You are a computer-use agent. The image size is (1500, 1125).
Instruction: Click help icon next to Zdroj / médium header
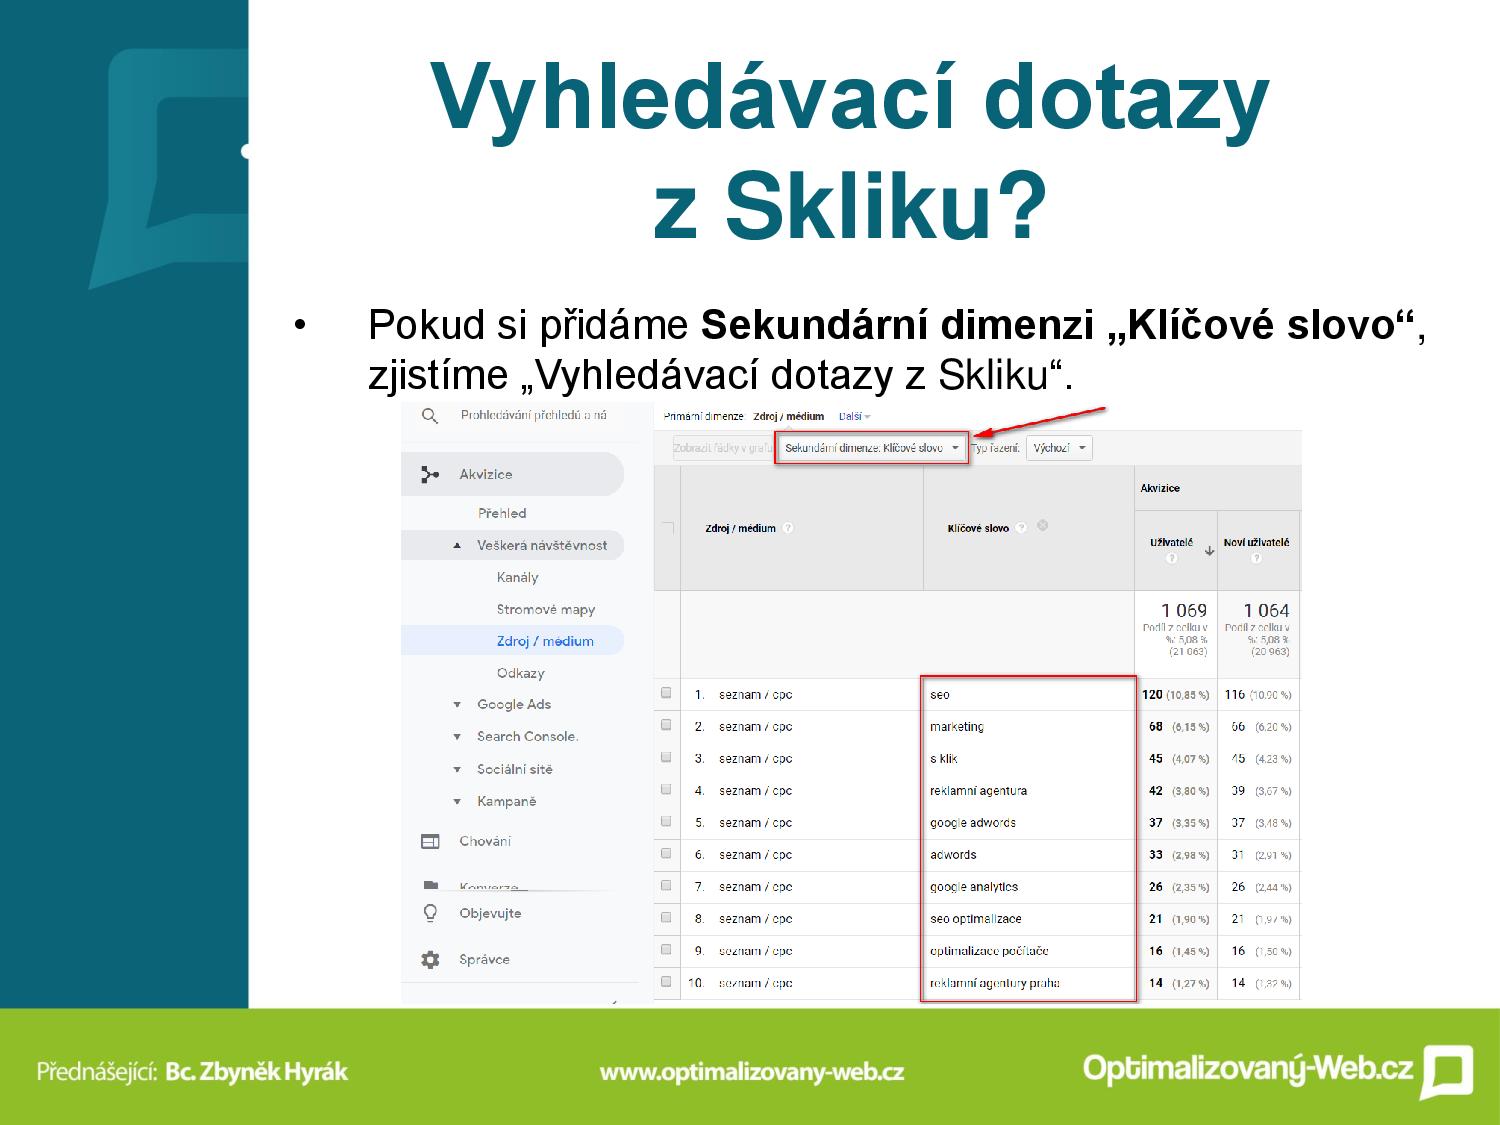point(788,528)
